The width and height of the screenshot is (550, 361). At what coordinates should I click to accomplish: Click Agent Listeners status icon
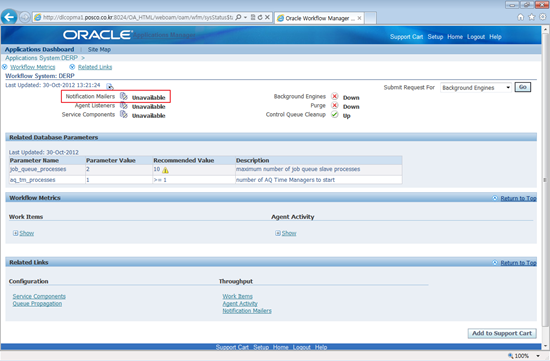[123, 105]
